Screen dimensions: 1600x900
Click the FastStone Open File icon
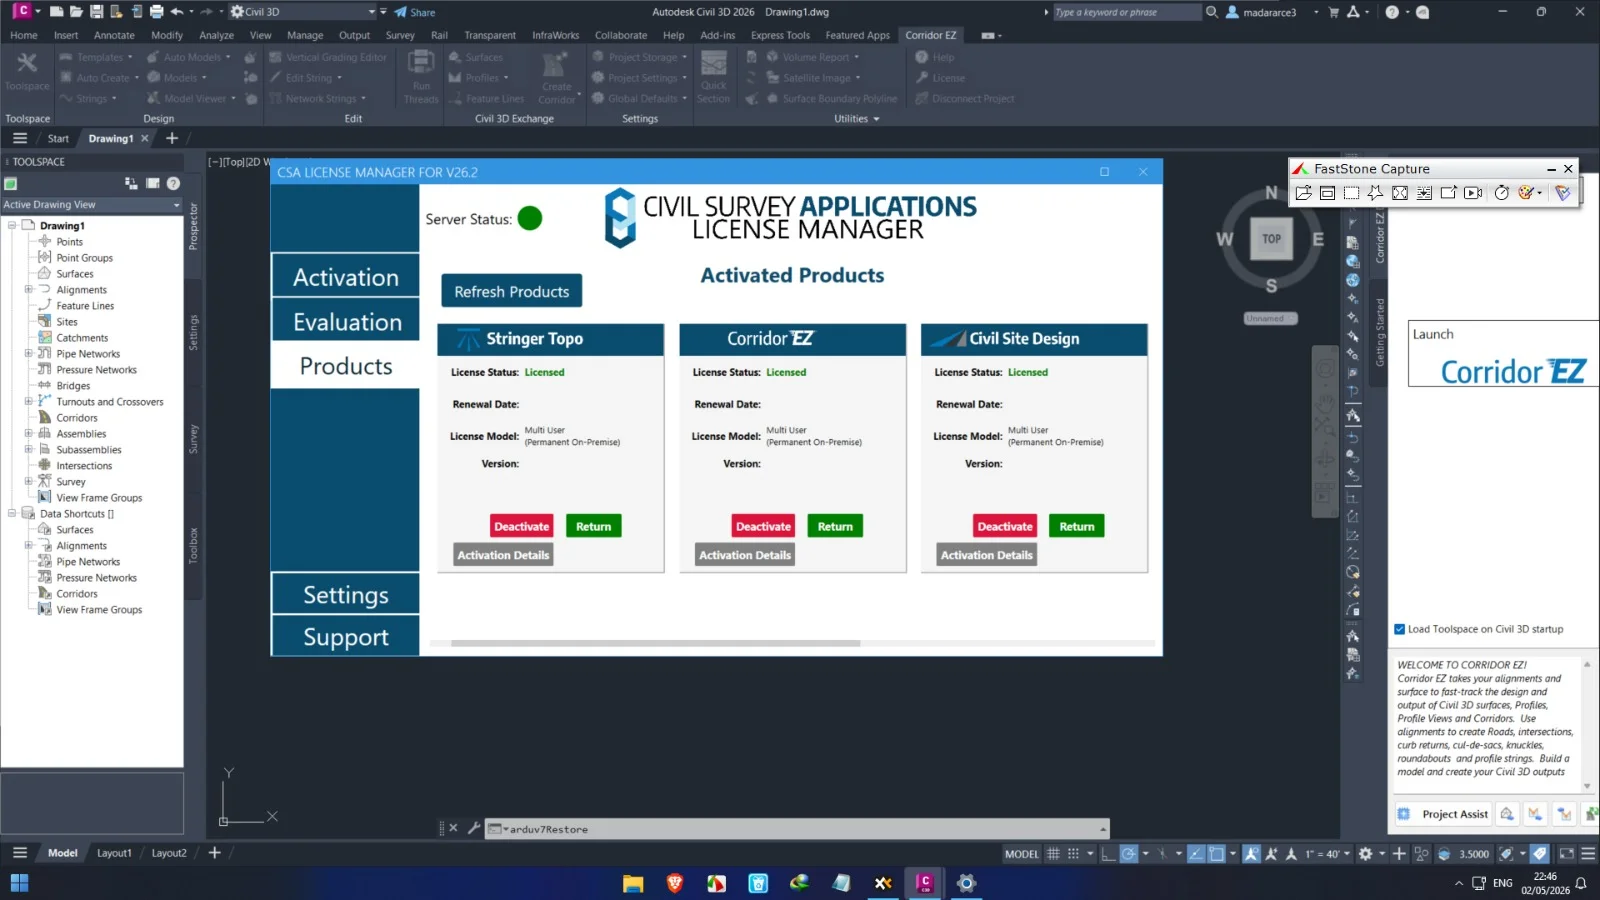1303,193
